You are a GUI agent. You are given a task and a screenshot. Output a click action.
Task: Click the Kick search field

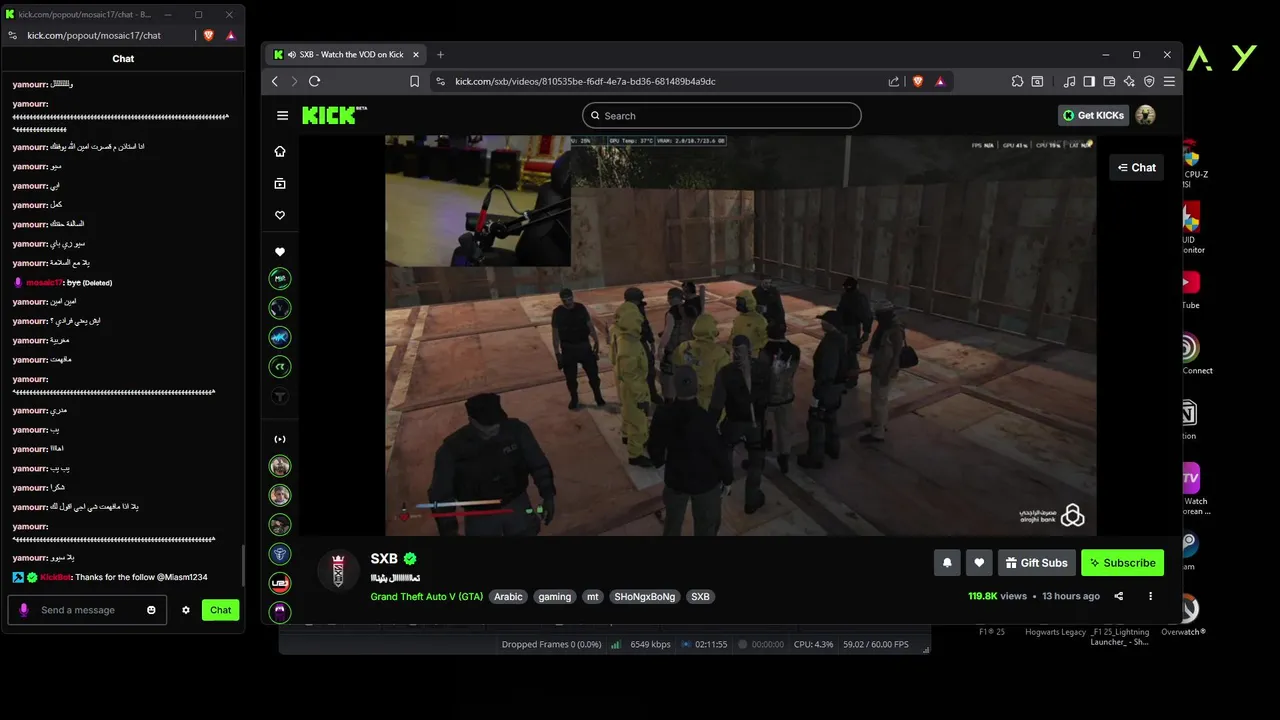click(x=721, y=115)
